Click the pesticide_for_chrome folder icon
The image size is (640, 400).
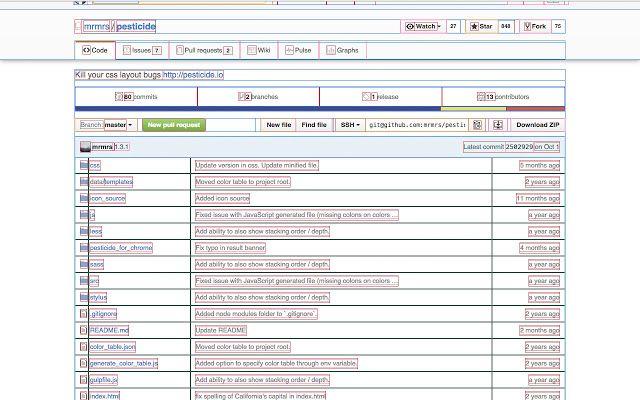(x=83, y=248)
